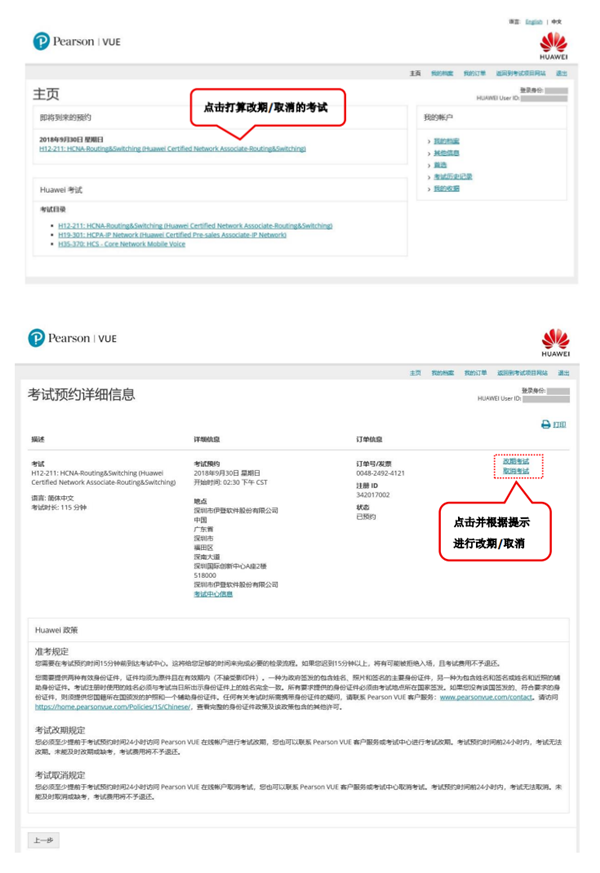Click 退出 in the details page nav bar
Viewport: 600px width, 873px height.
click(x=564, y=373)
